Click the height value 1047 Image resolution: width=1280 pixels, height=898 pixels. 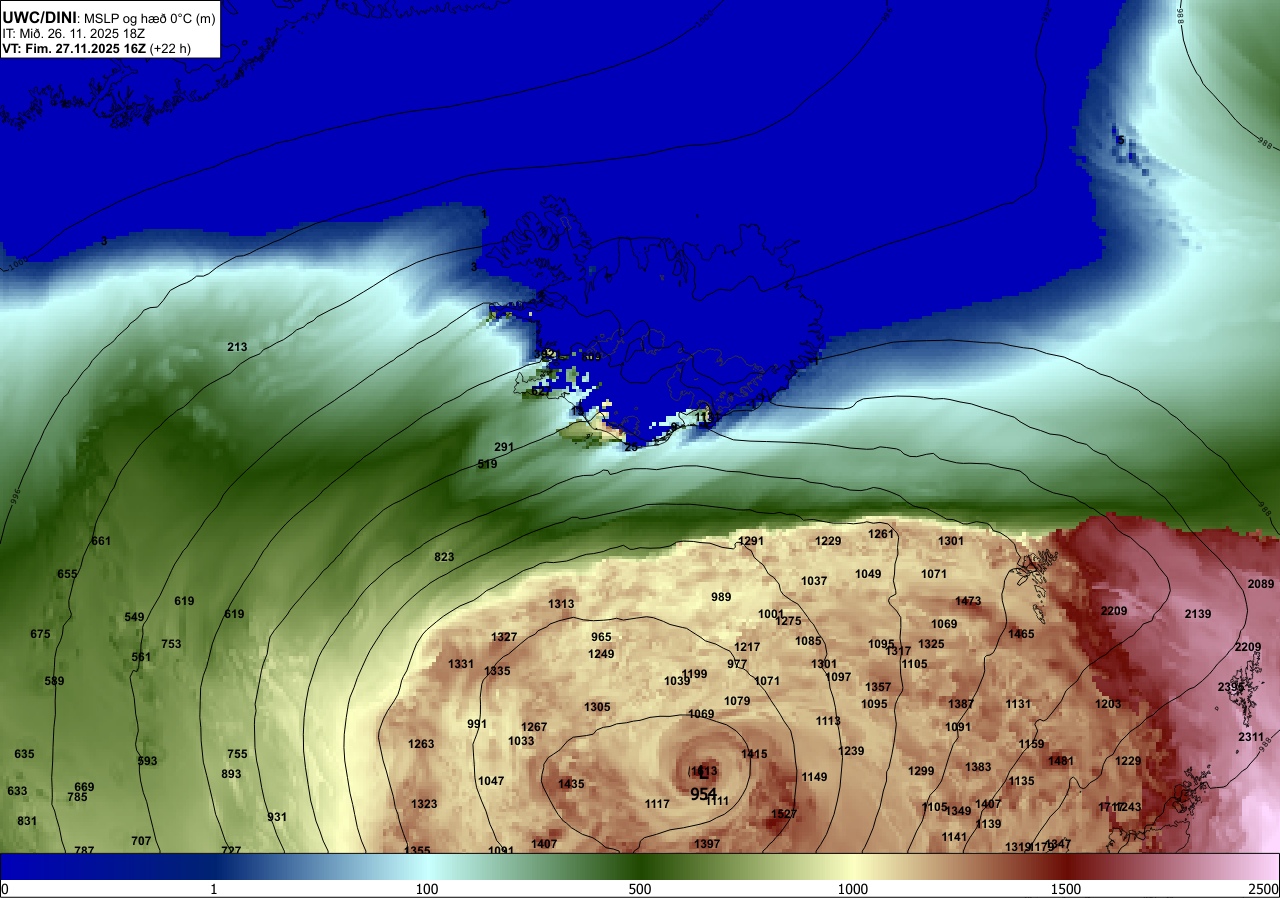491,781
